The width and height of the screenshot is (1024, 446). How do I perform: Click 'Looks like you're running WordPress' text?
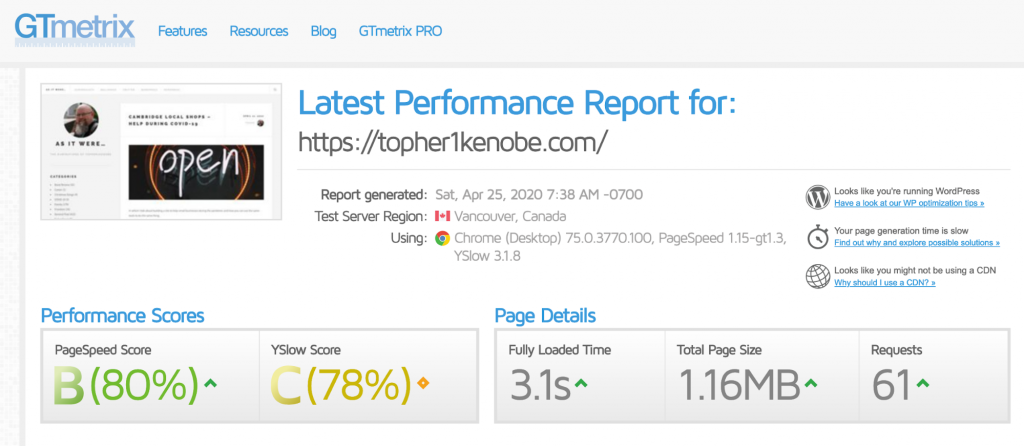(x=907, y=191)
